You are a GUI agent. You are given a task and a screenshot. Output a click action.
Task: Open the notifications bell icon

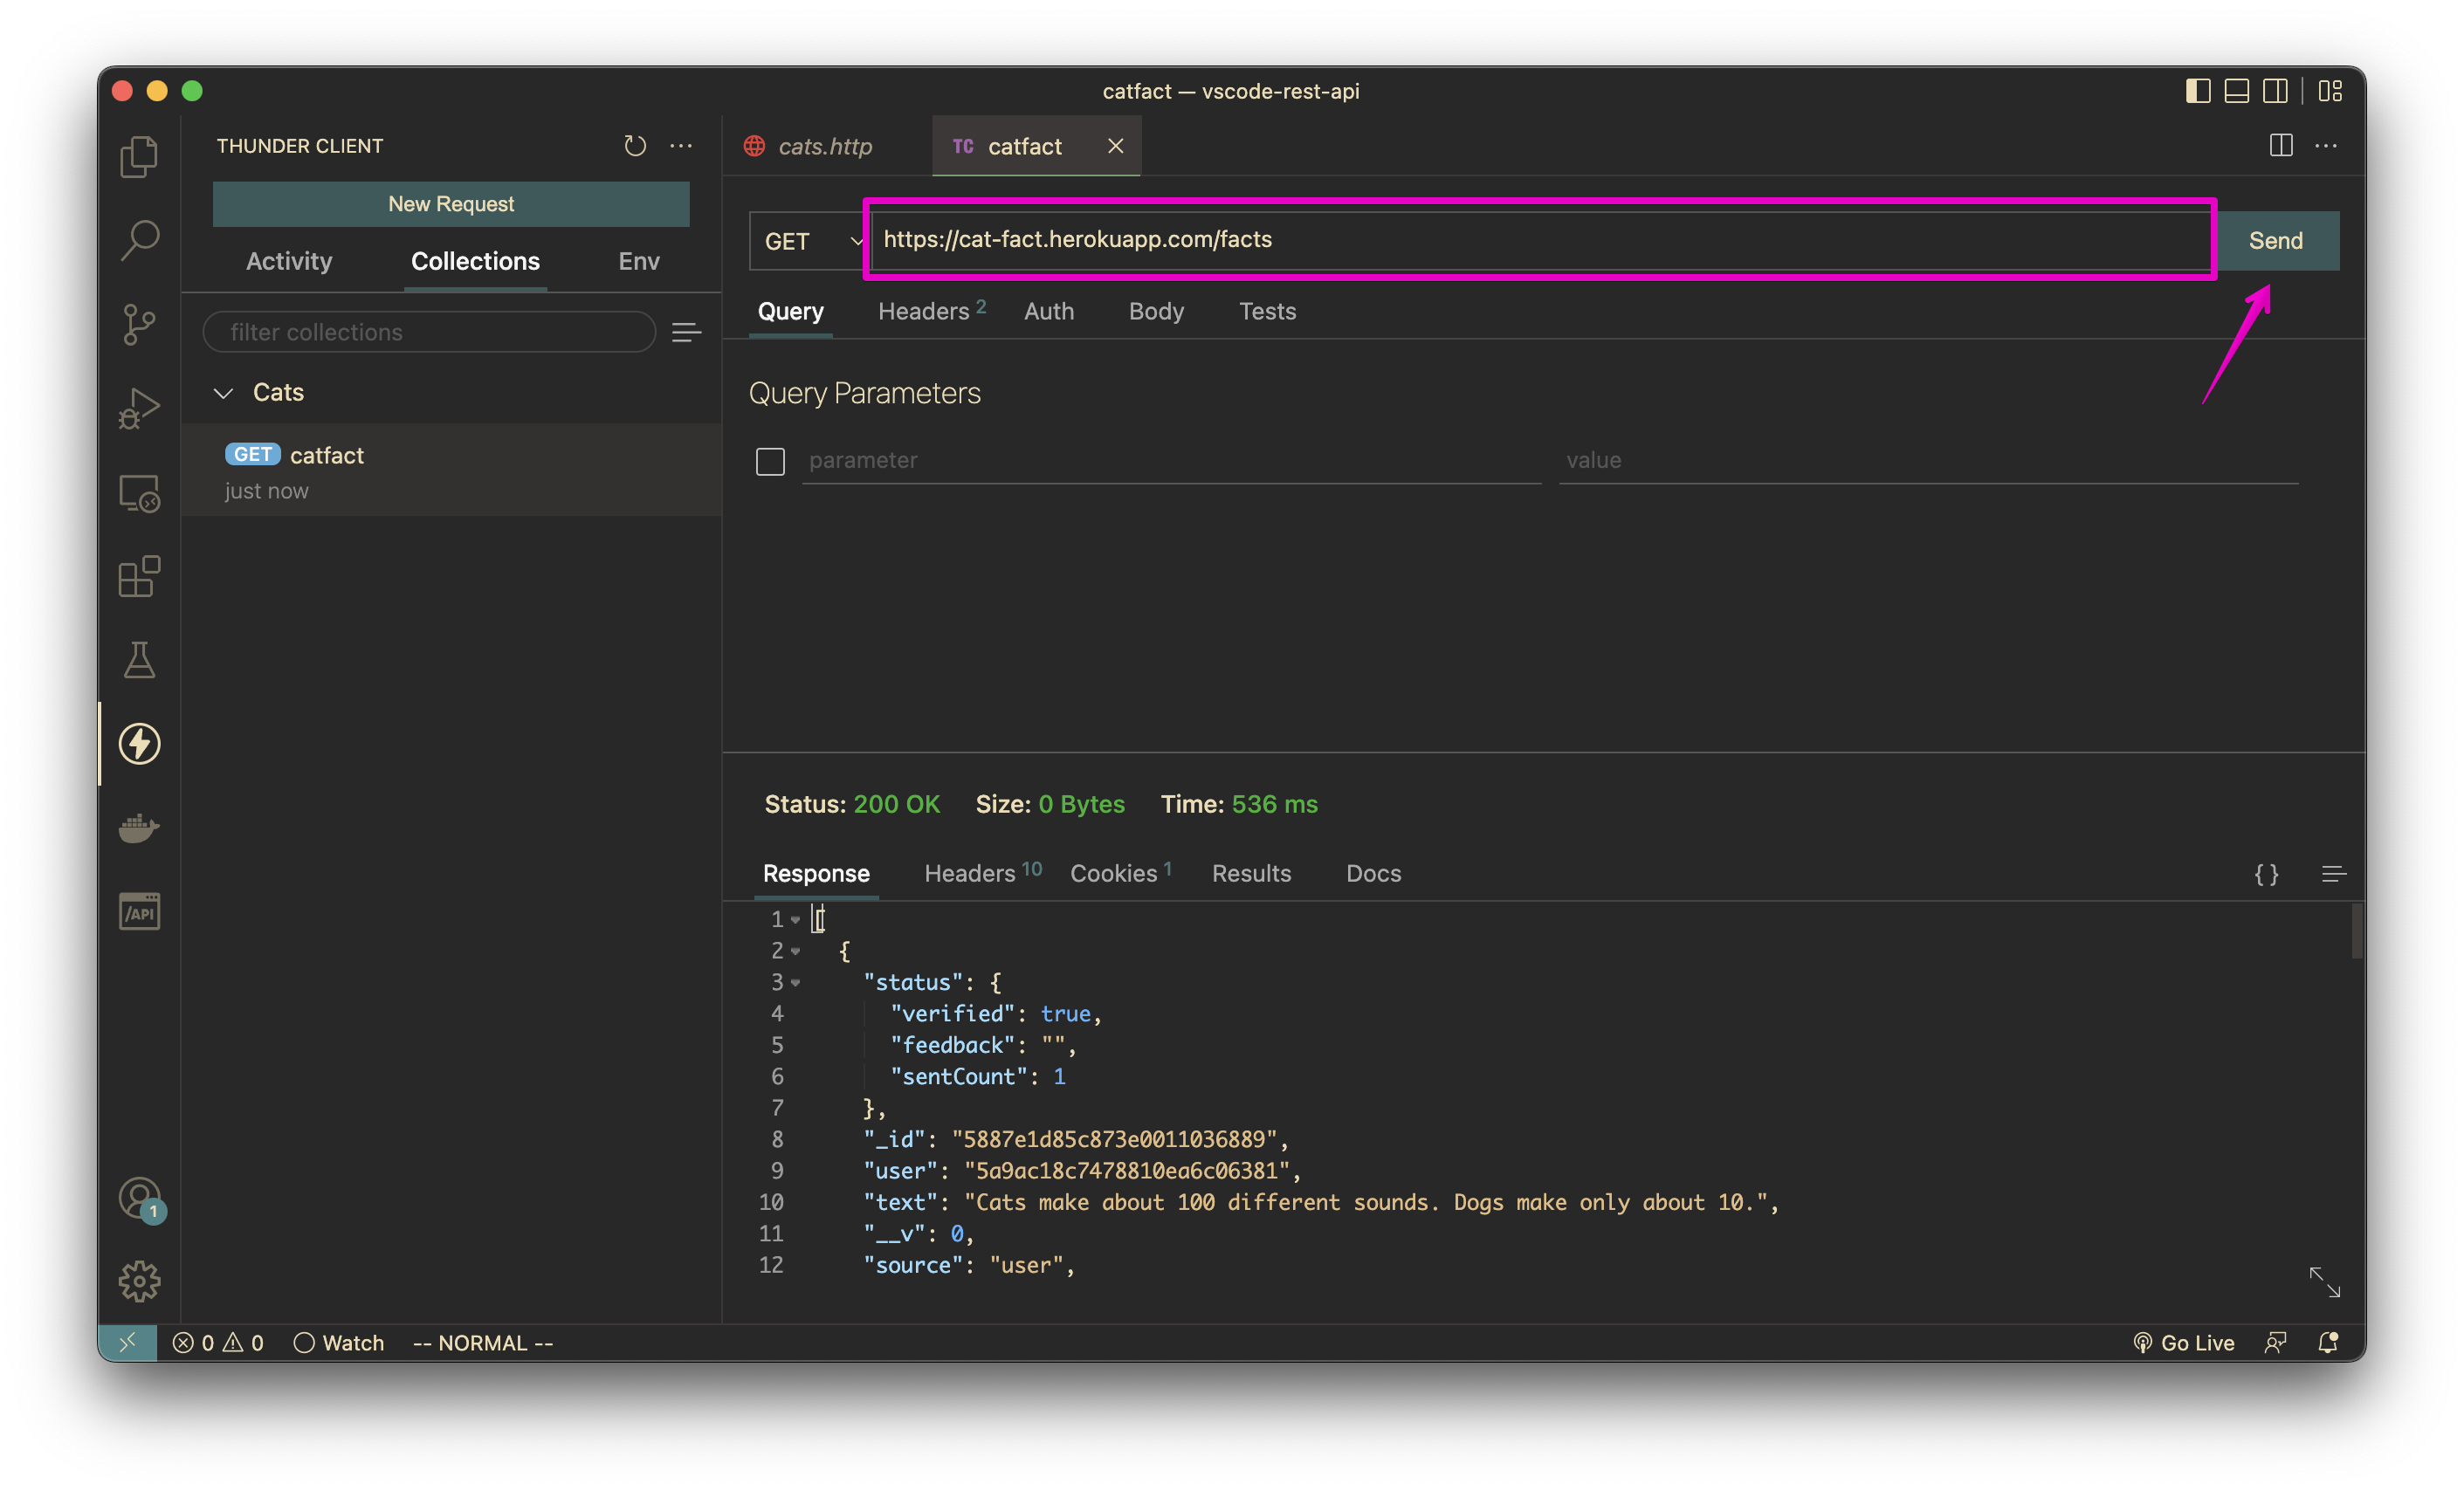pyautogui.click(x=2327, y=1342)
